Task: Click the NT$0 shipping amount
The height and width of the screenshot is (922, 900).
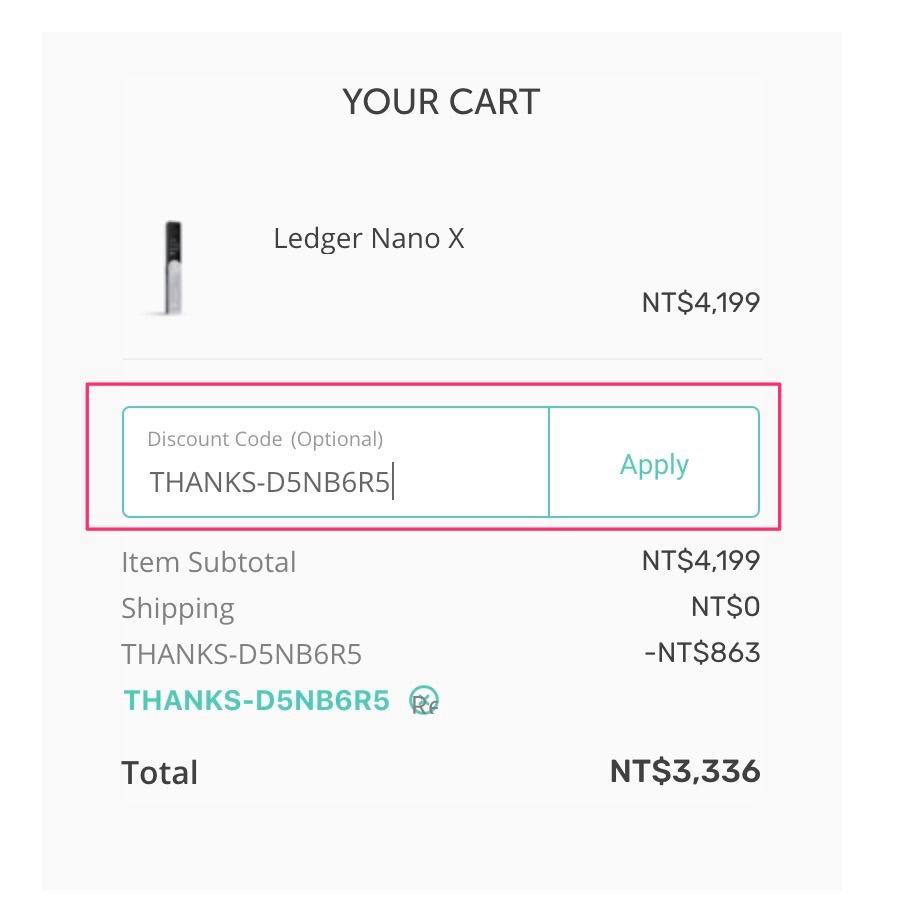Action: (725, 606)
